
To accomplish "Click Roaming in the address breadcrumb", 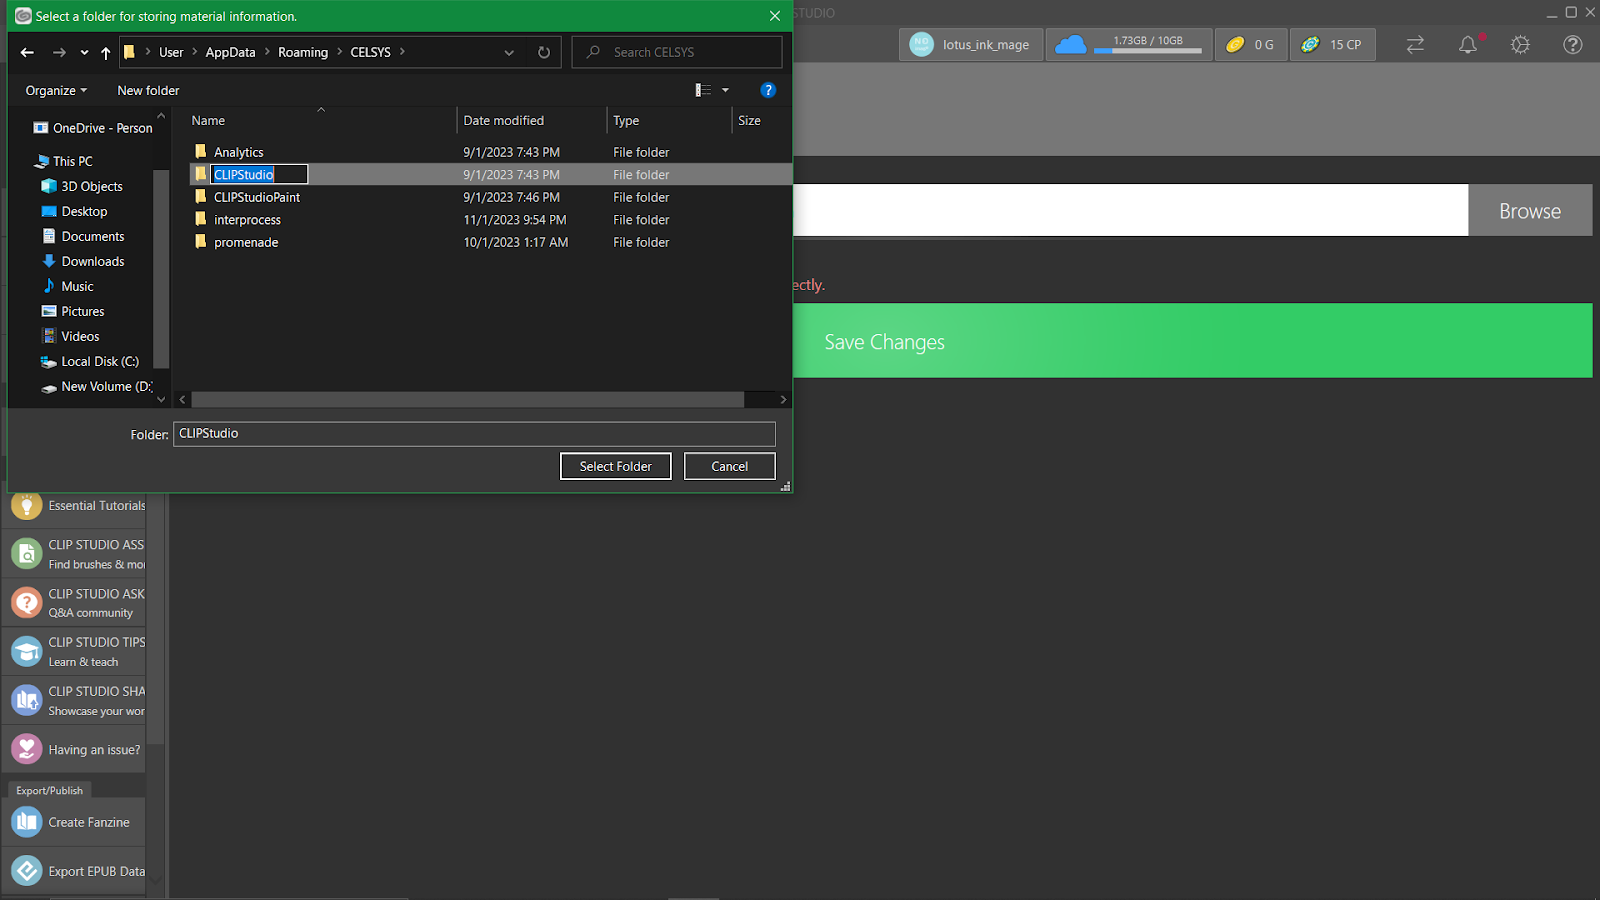I will 303,52.
